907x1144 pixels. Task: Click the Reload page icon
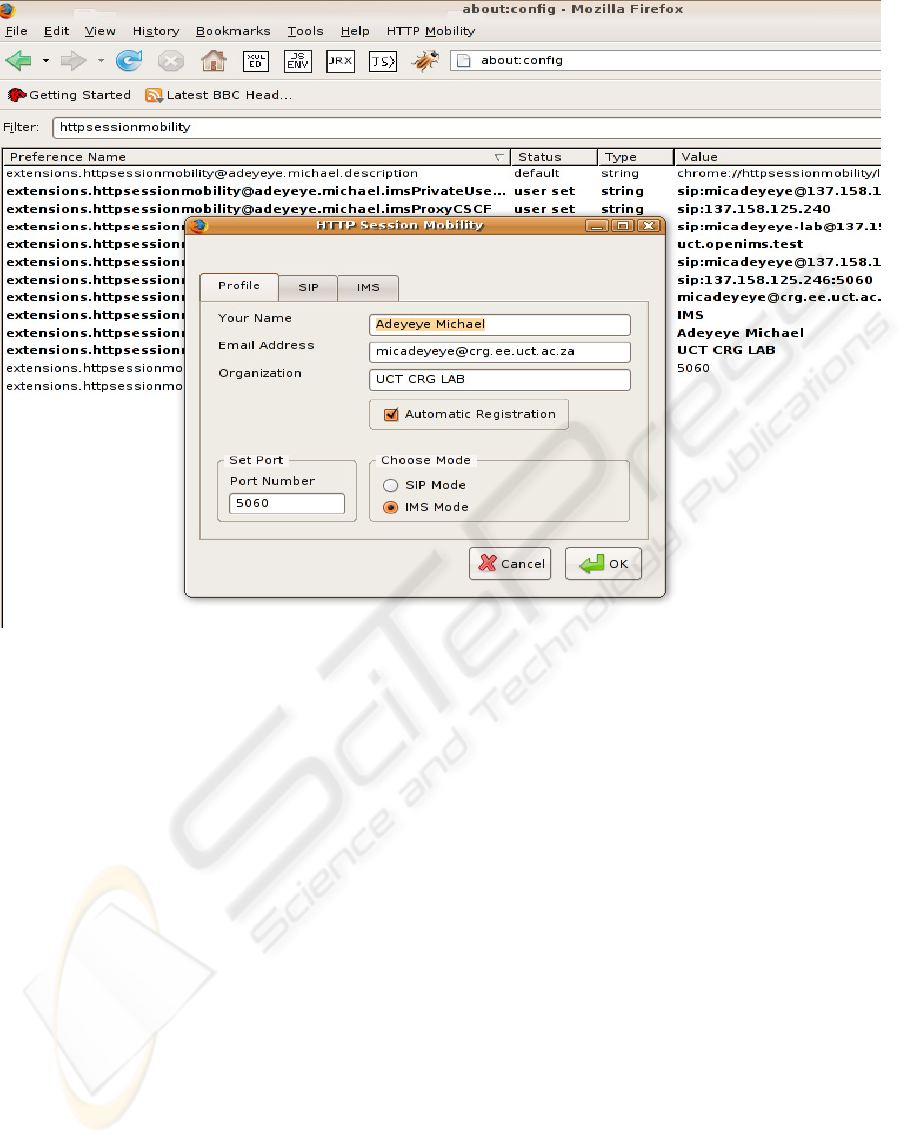pos(129,61)
